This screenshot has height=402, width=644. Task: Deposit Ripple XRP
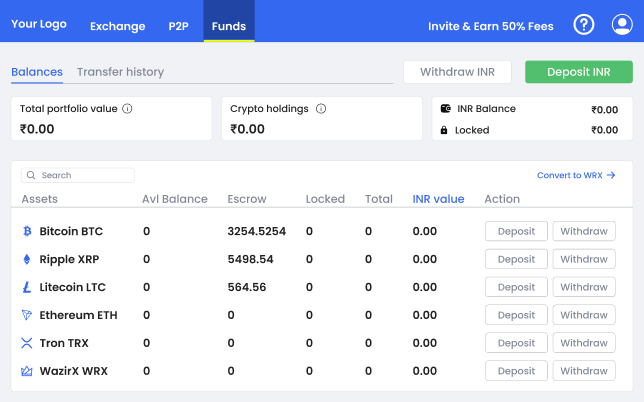(x=516, y=259)
